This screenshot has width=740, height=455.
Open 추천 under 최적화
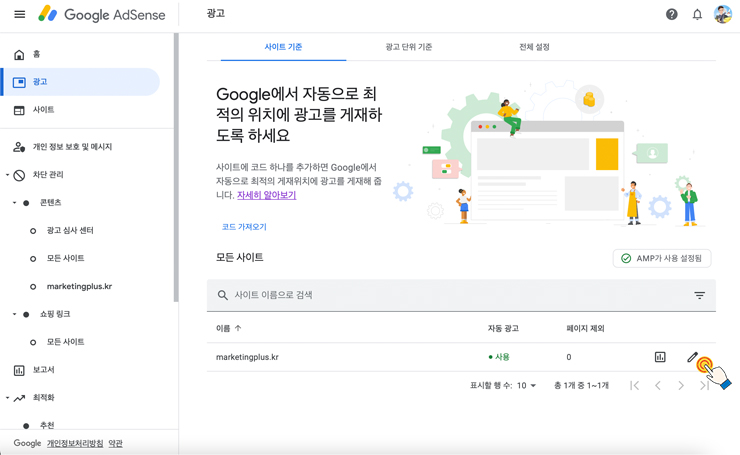pyautogui.click(x=47, y=425)
